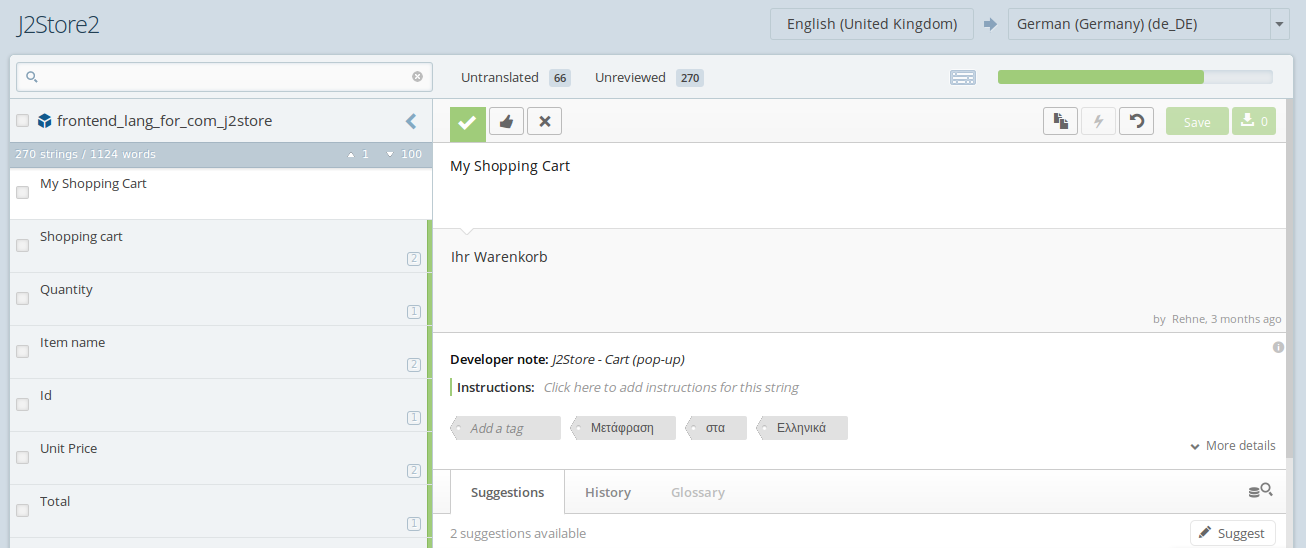Switch to the History tab
This screenshot has width=1306, height=548.
click(x=607, y=492)
